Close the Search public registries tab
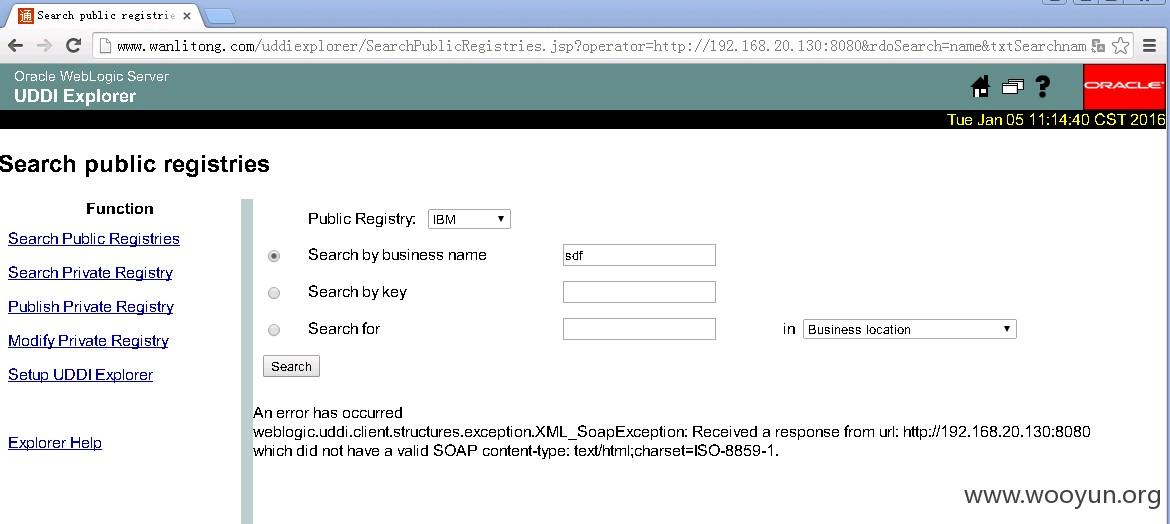The width and height of the screenshot is (1170, 524). 186,16
